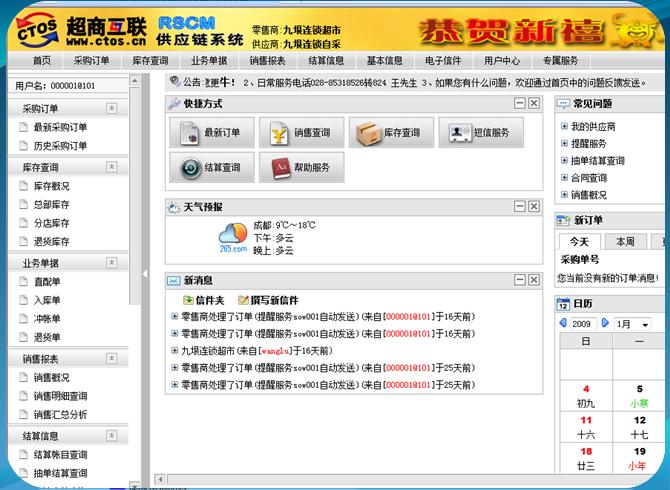The image size is (670, 490).
Task: Collapse the 采购订单 sidebar section
Action: pos(111,107)
